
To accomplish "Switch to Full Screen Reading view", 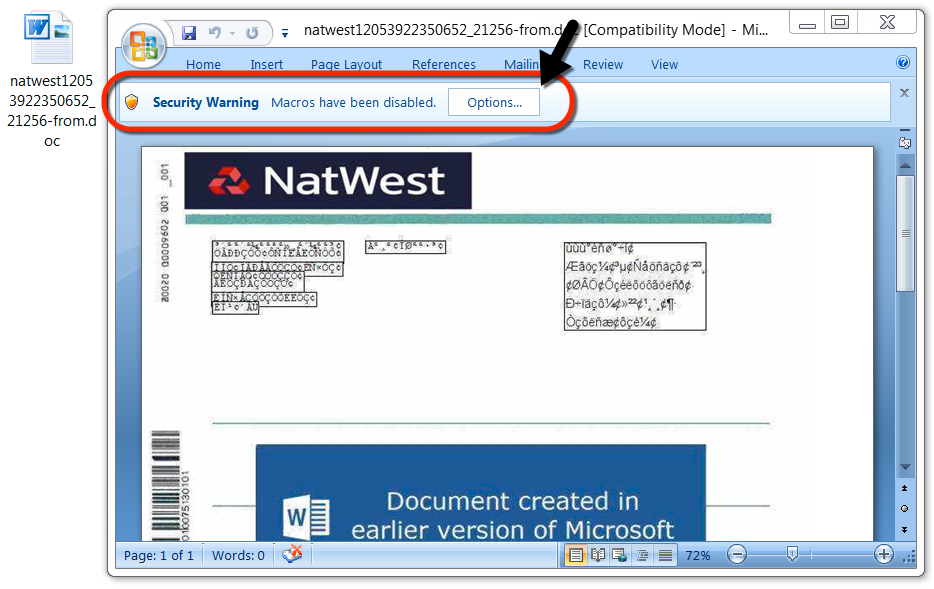I will click(598, 555).
